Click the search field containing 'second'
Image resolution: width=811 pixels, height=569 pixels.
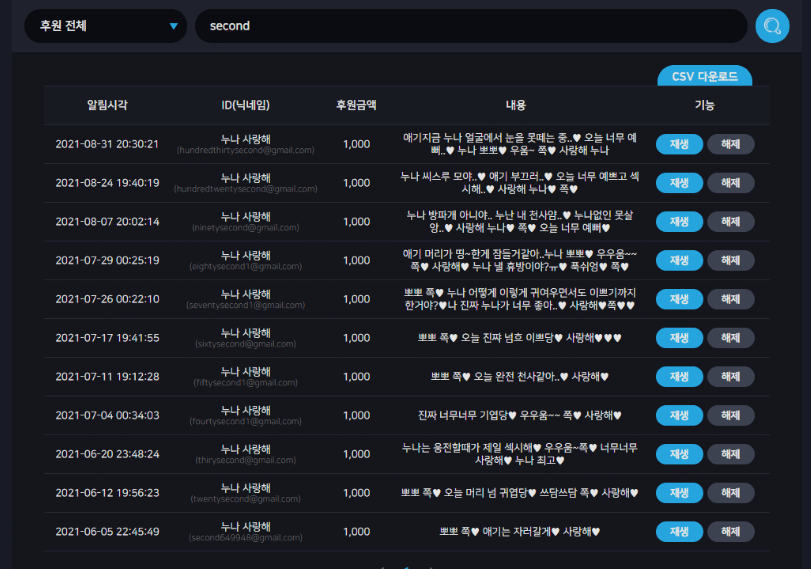(471, 26)
